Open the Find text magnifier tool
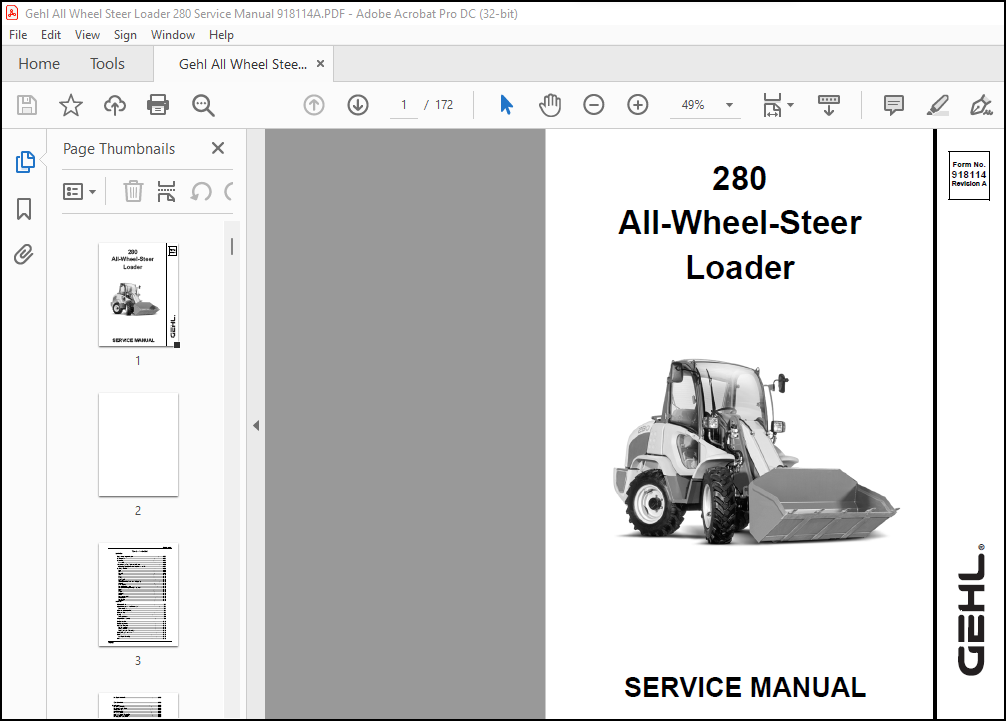 point(203,105)
